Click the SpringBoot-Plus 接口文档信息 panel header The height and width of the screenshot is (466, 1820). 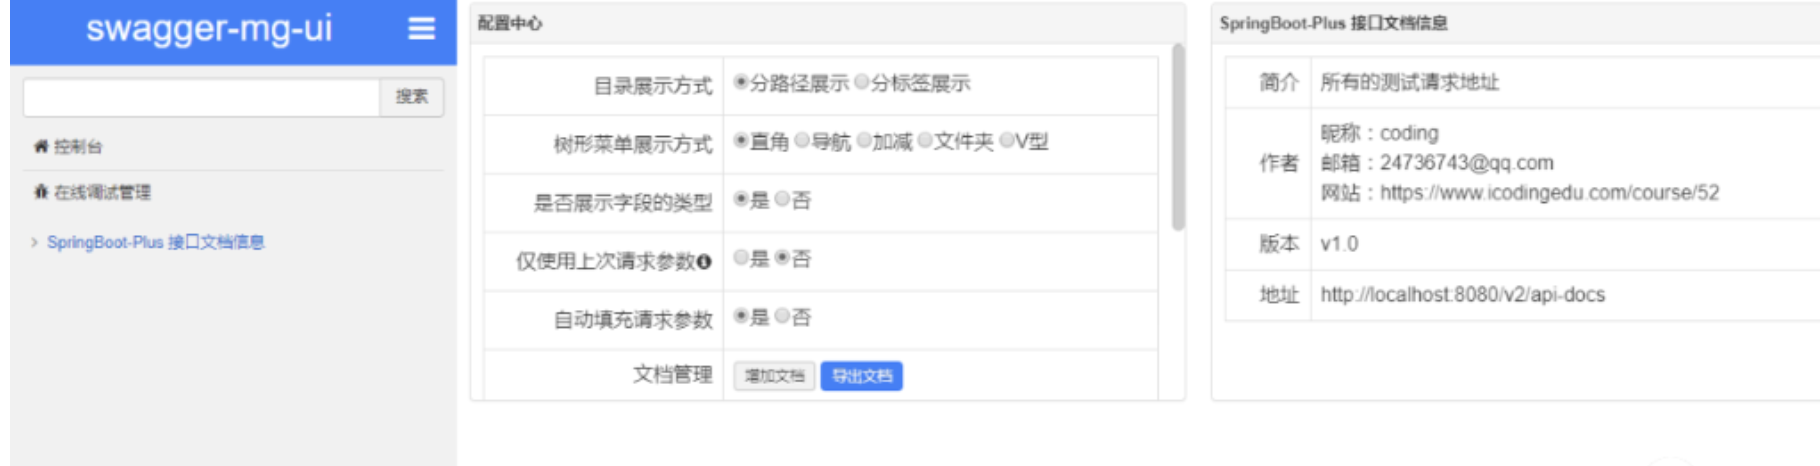coord(1515,23)
